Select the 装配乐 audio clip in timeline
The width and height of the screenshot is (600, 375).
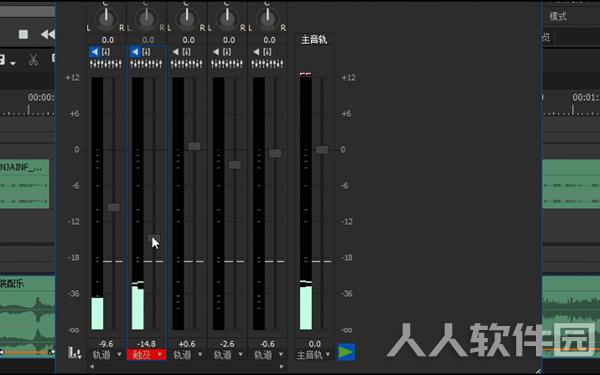click(x=27, y=316)
